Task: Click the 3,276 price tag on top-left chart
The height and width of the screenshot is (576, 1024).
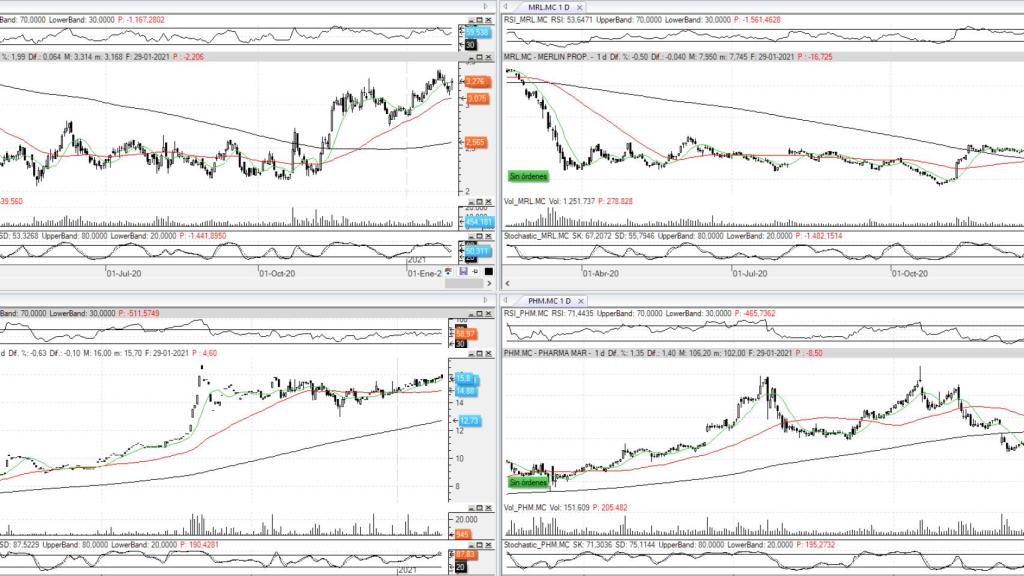Action: tap(476, 82)
